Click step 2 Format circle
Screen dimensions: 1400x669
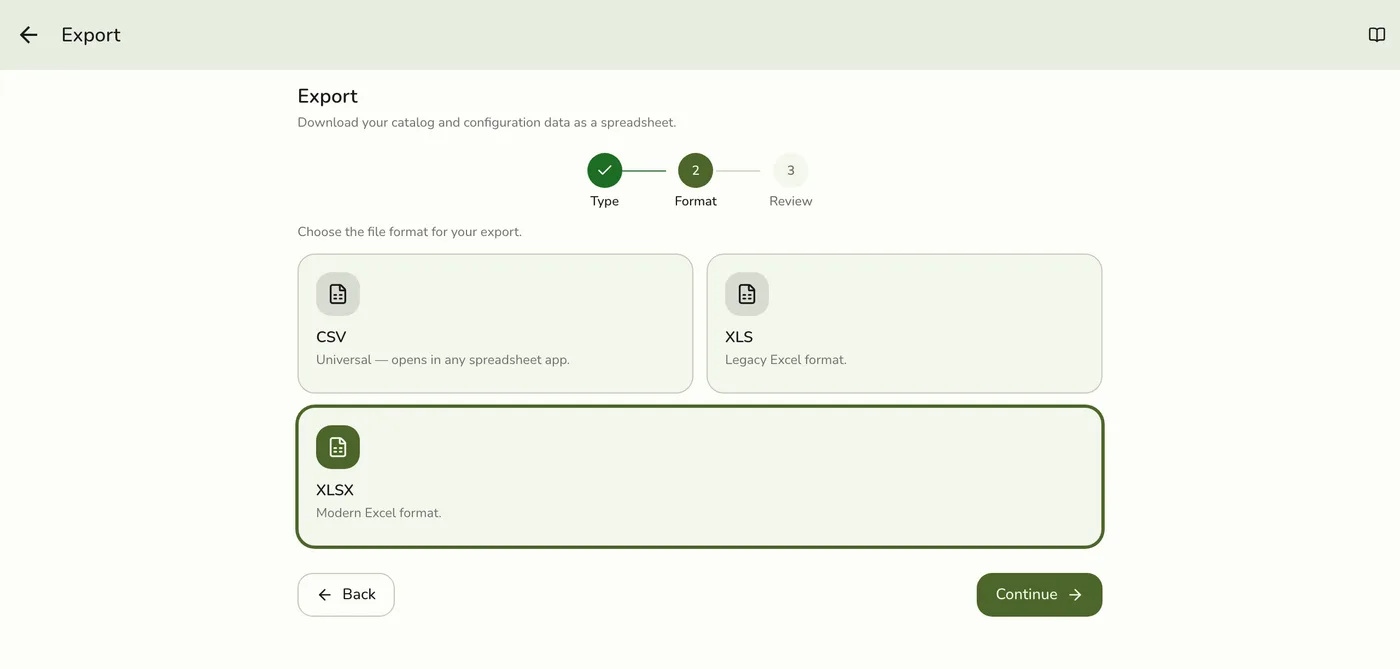pyautogui.click(x=696, y=170)
